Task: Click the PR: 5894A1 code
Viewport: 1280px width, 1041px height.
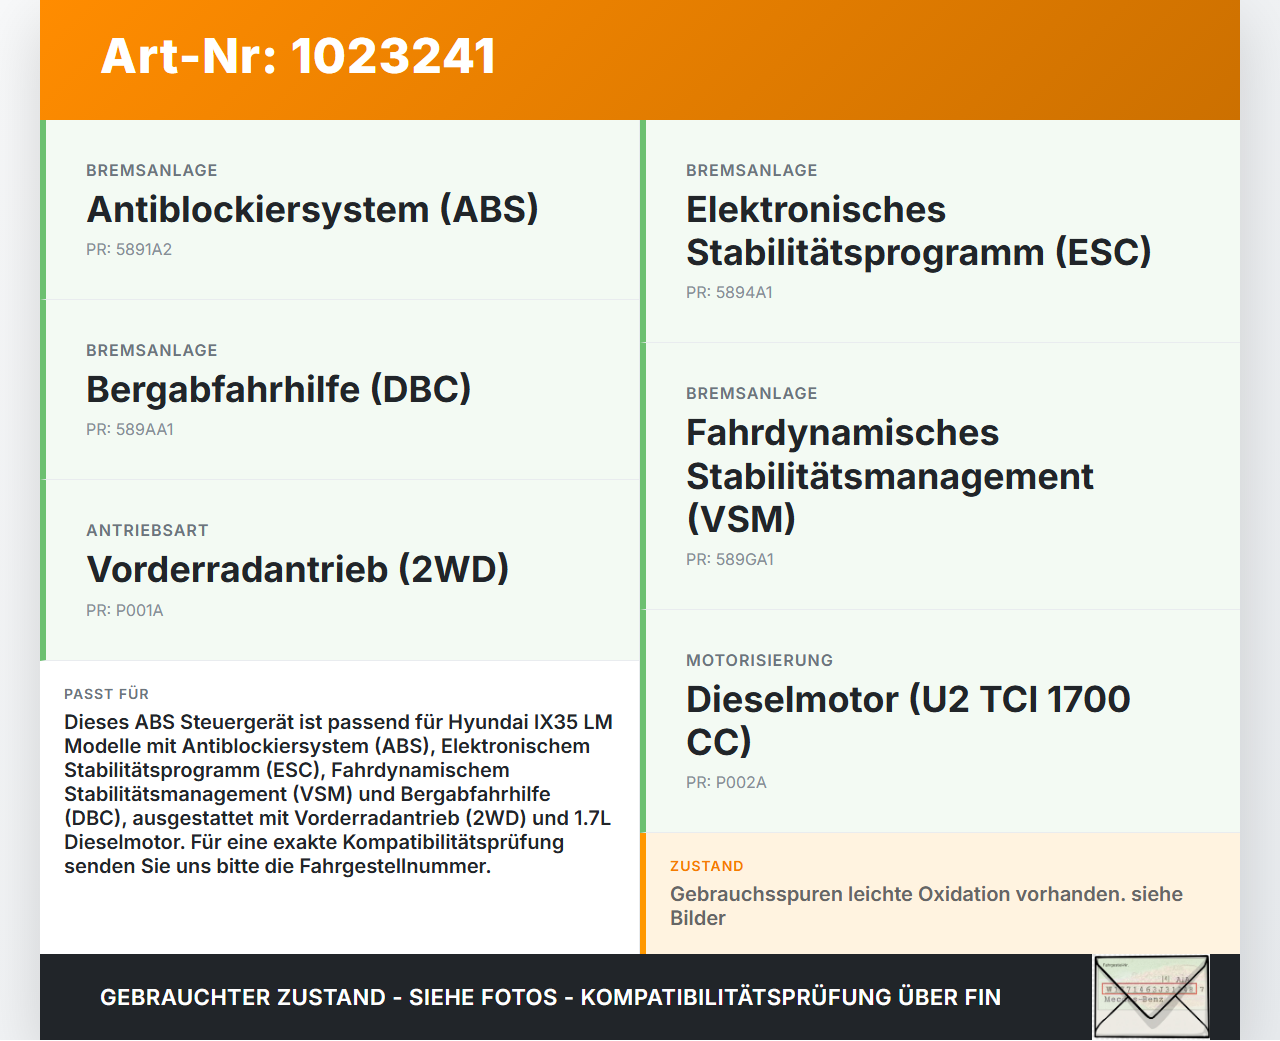Action: point(729,292)
